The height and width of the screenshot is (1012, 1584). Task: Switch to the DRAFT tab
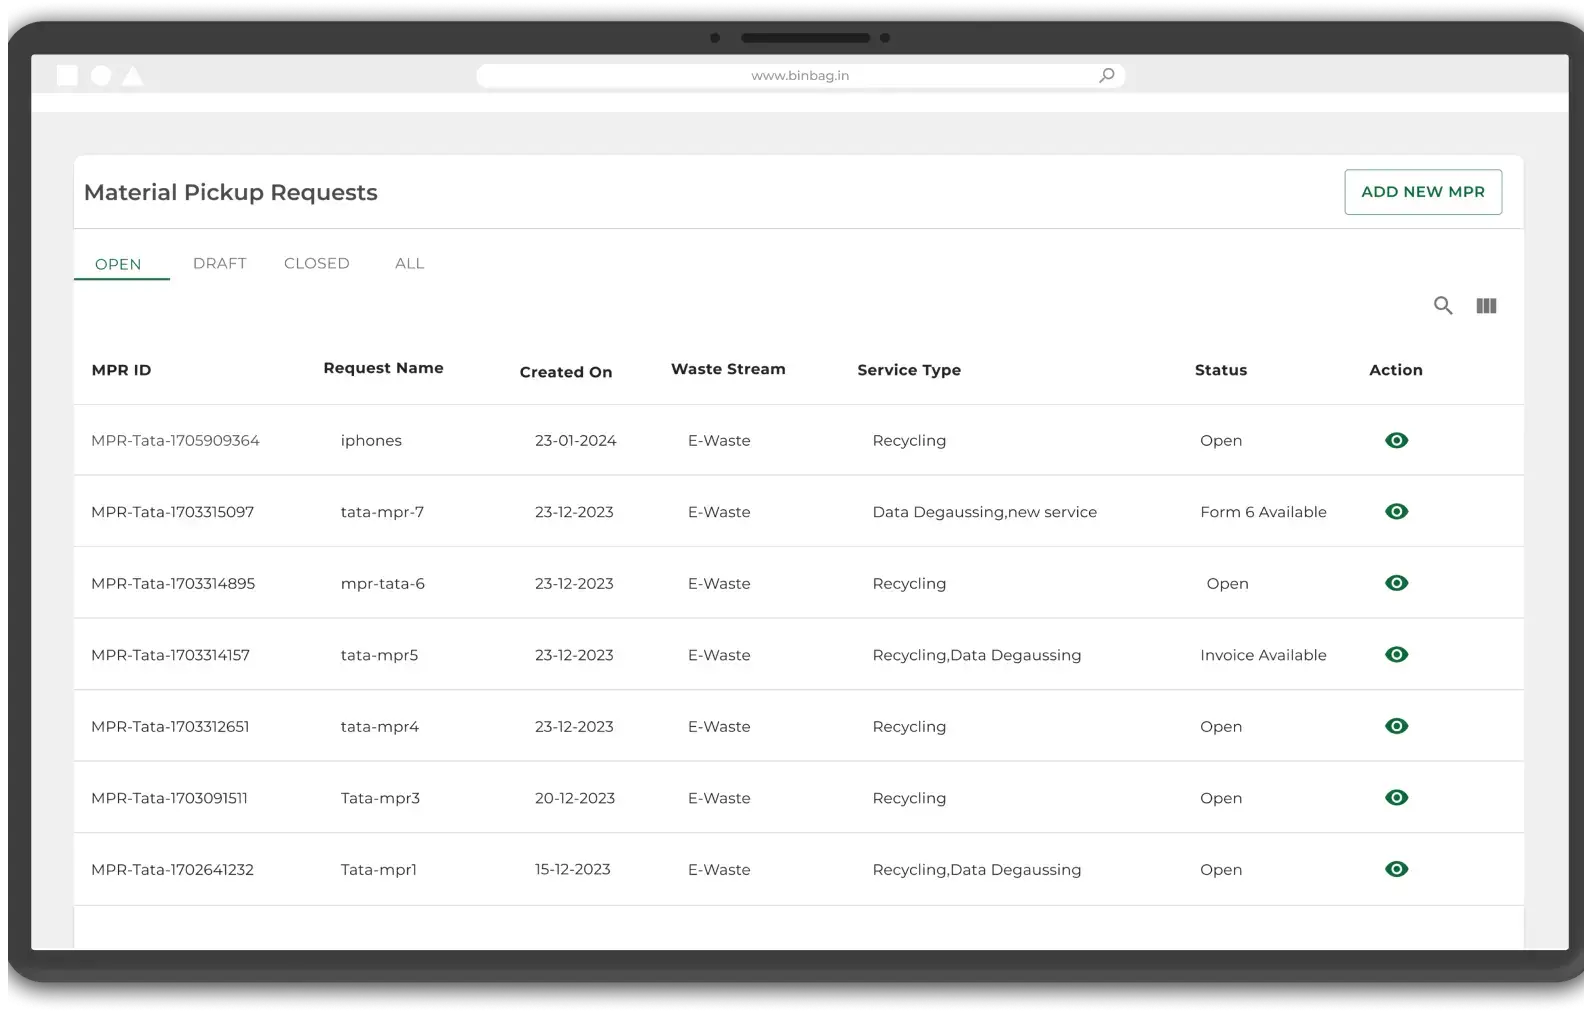[219, 263]
